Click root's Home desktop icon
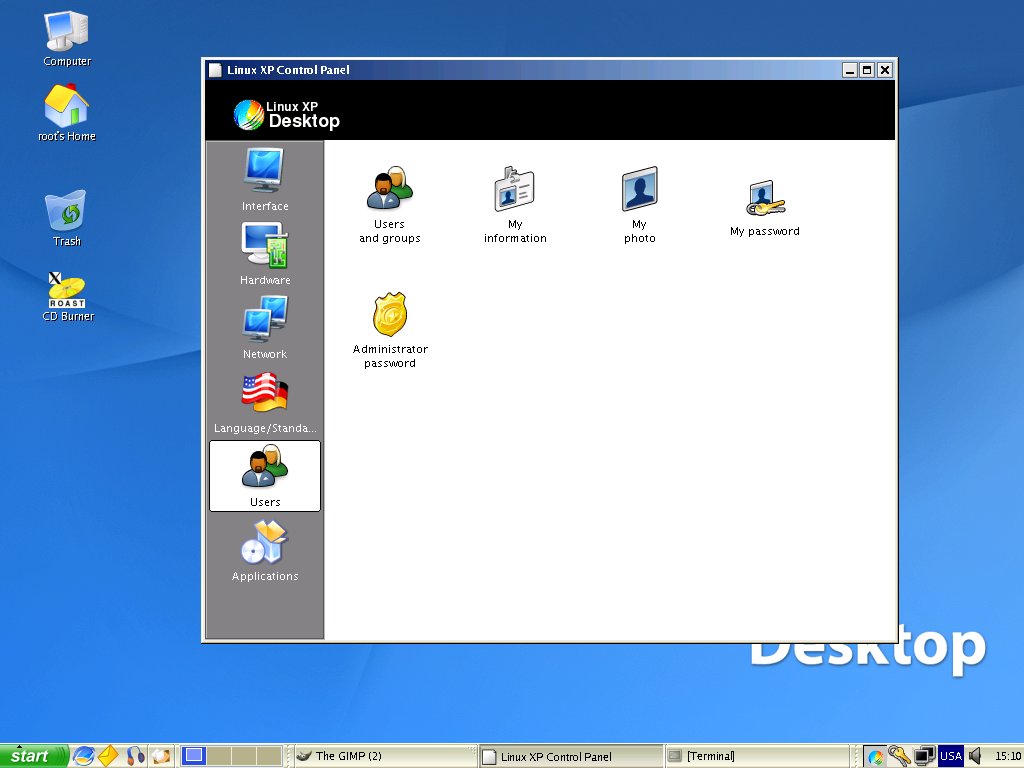The width and height of the screenshot is (1024, 768). point(67,112)
